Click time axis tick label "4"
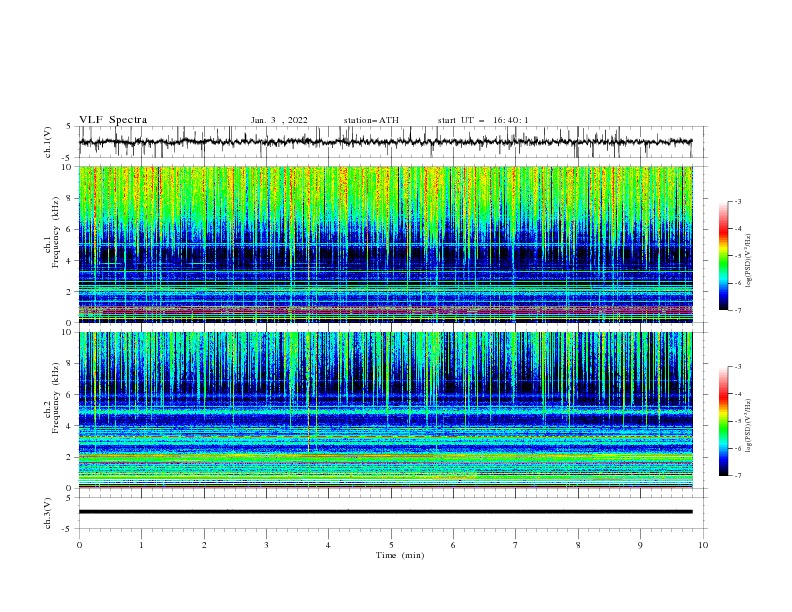Screen dimensions: 792x612 click(329, 545)
